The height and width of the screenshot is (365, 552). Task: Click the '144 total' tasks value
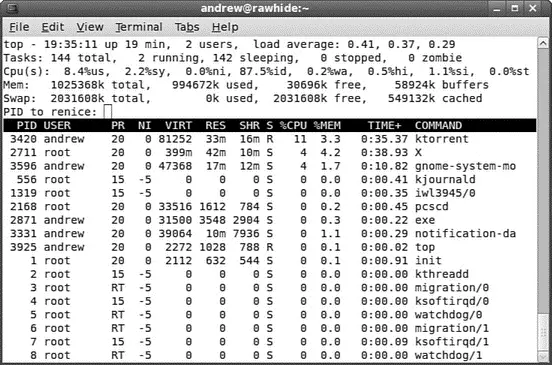[81, 58]
